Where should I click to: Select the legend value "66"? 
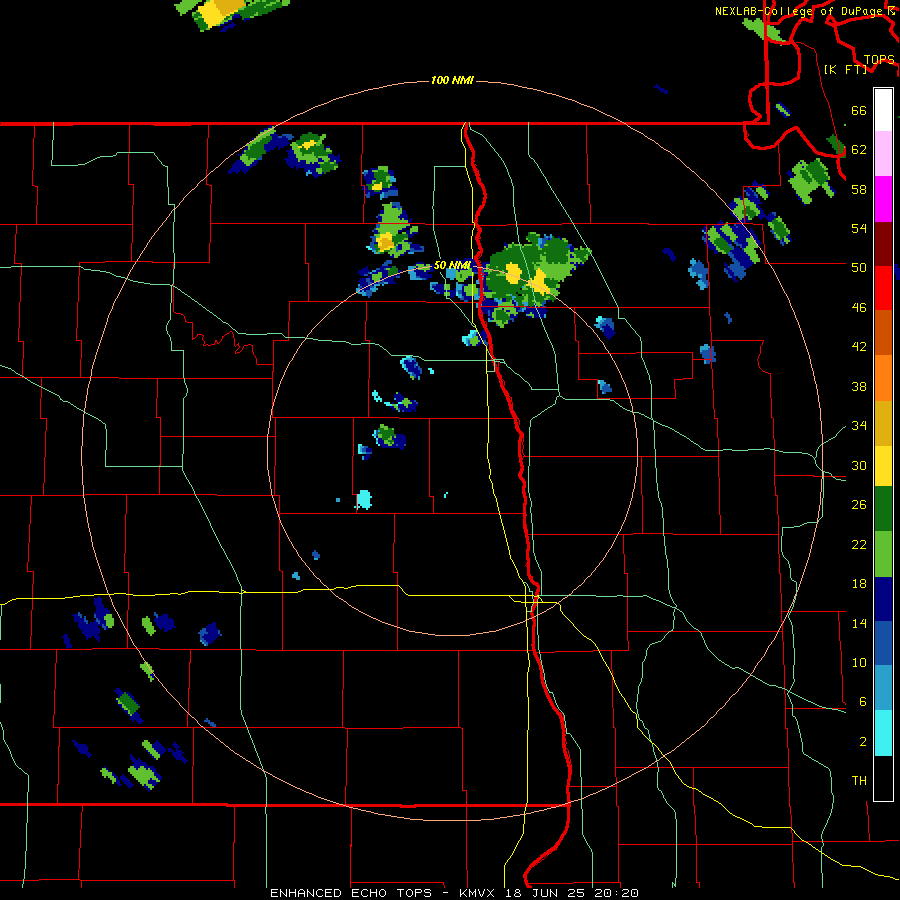tap(859, 110)
